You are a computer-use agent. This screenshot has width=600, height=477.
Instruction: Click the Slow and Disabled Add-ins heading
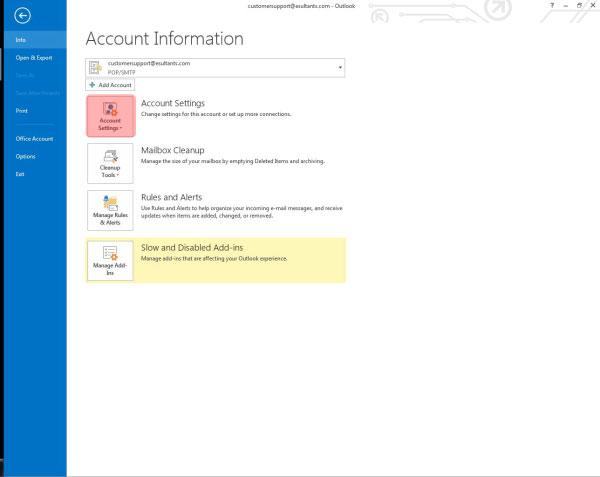[192, 248]
